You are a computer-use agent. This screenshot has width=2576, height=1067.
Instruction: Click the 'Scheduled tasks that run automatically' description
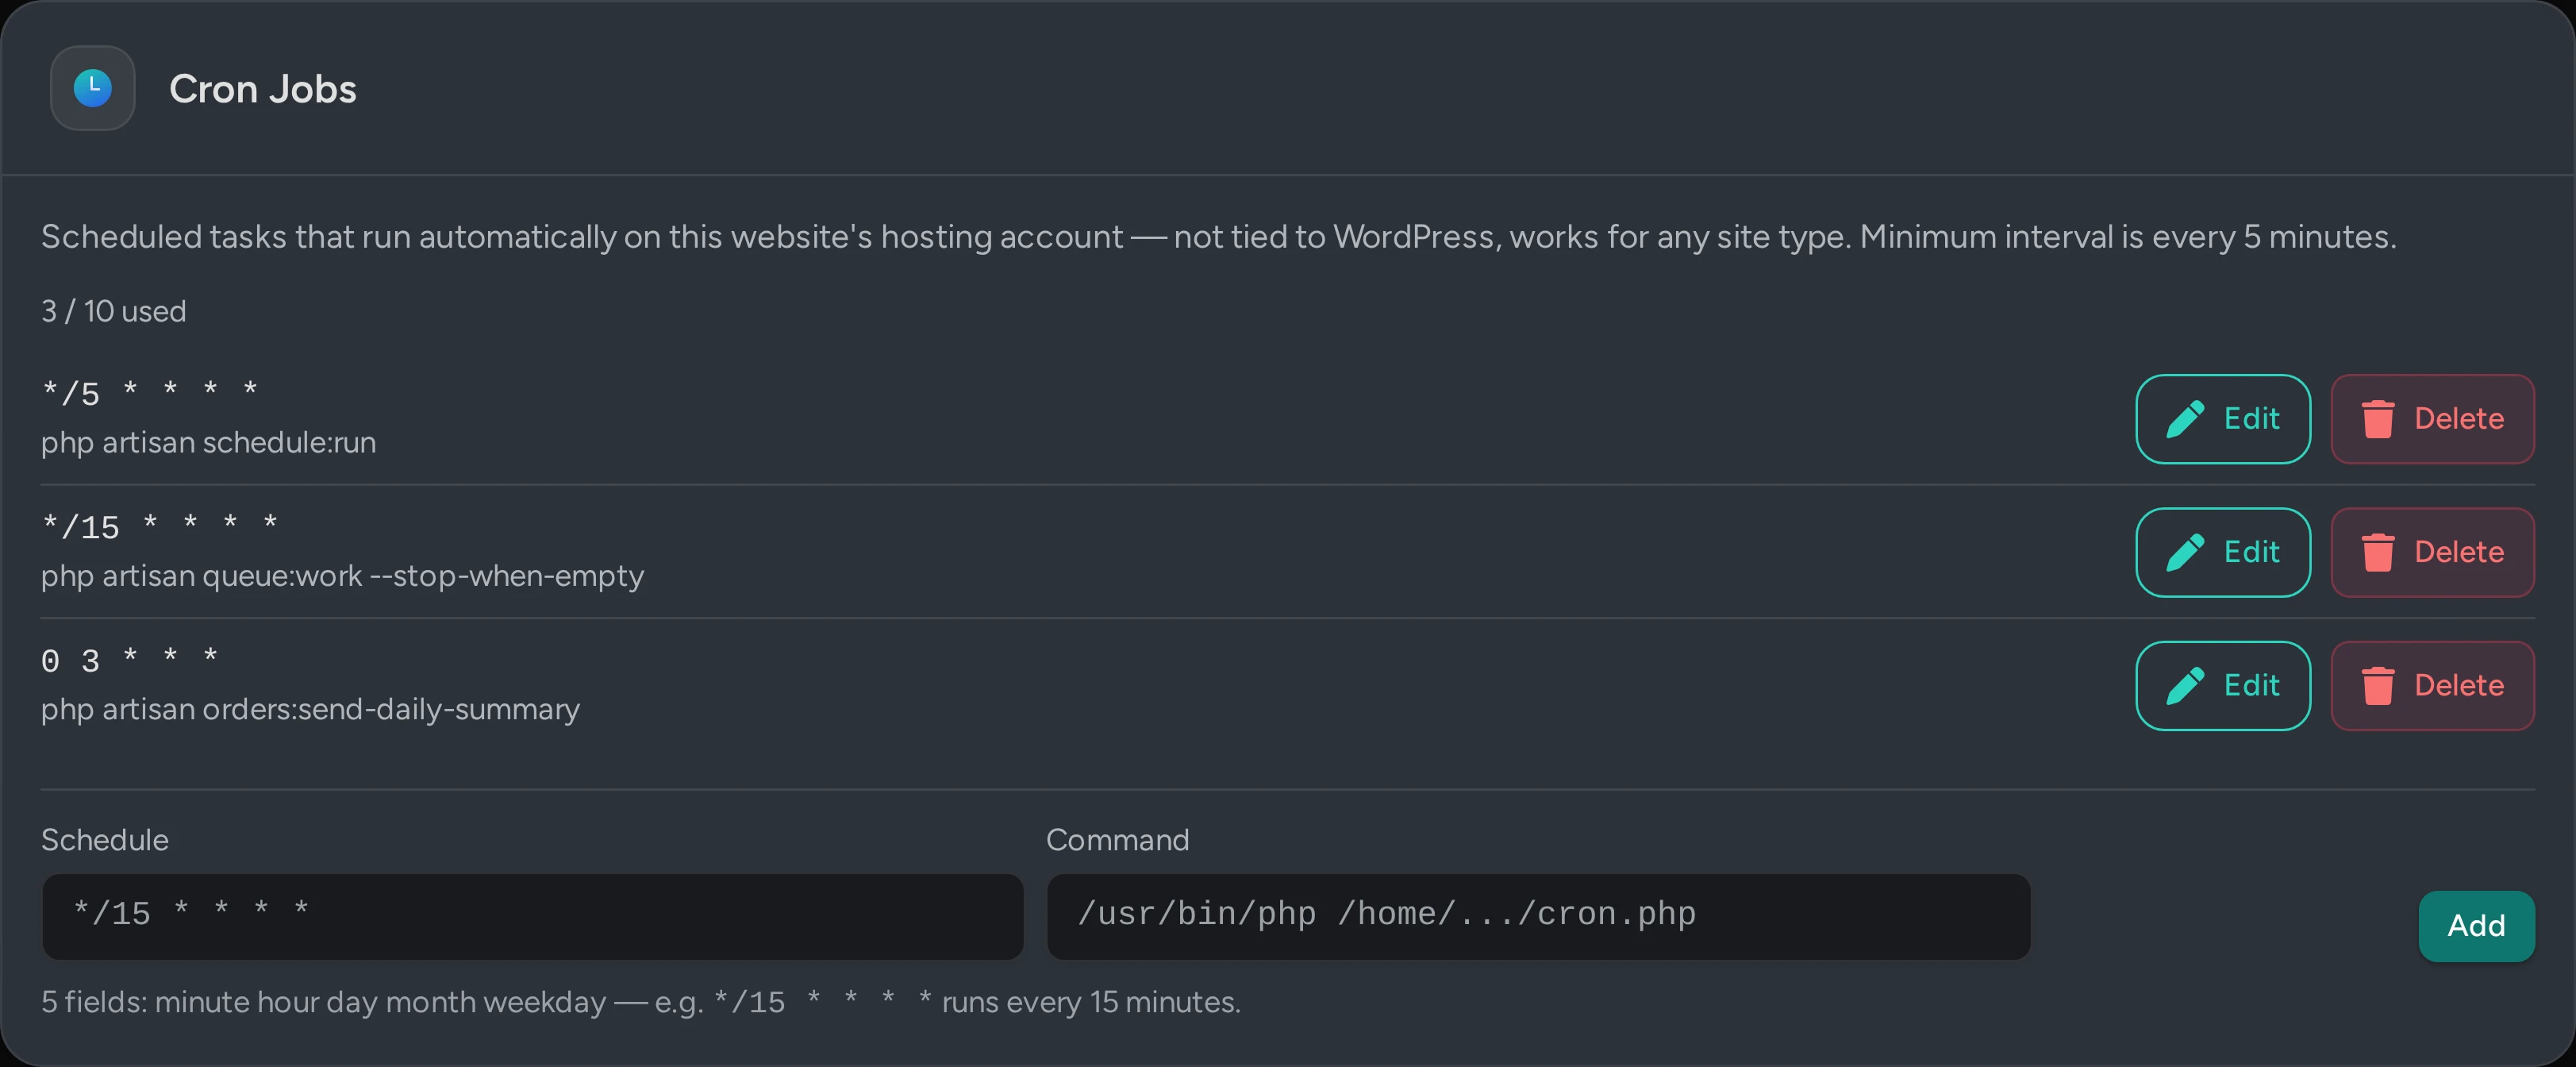[x=1218, y=237]
